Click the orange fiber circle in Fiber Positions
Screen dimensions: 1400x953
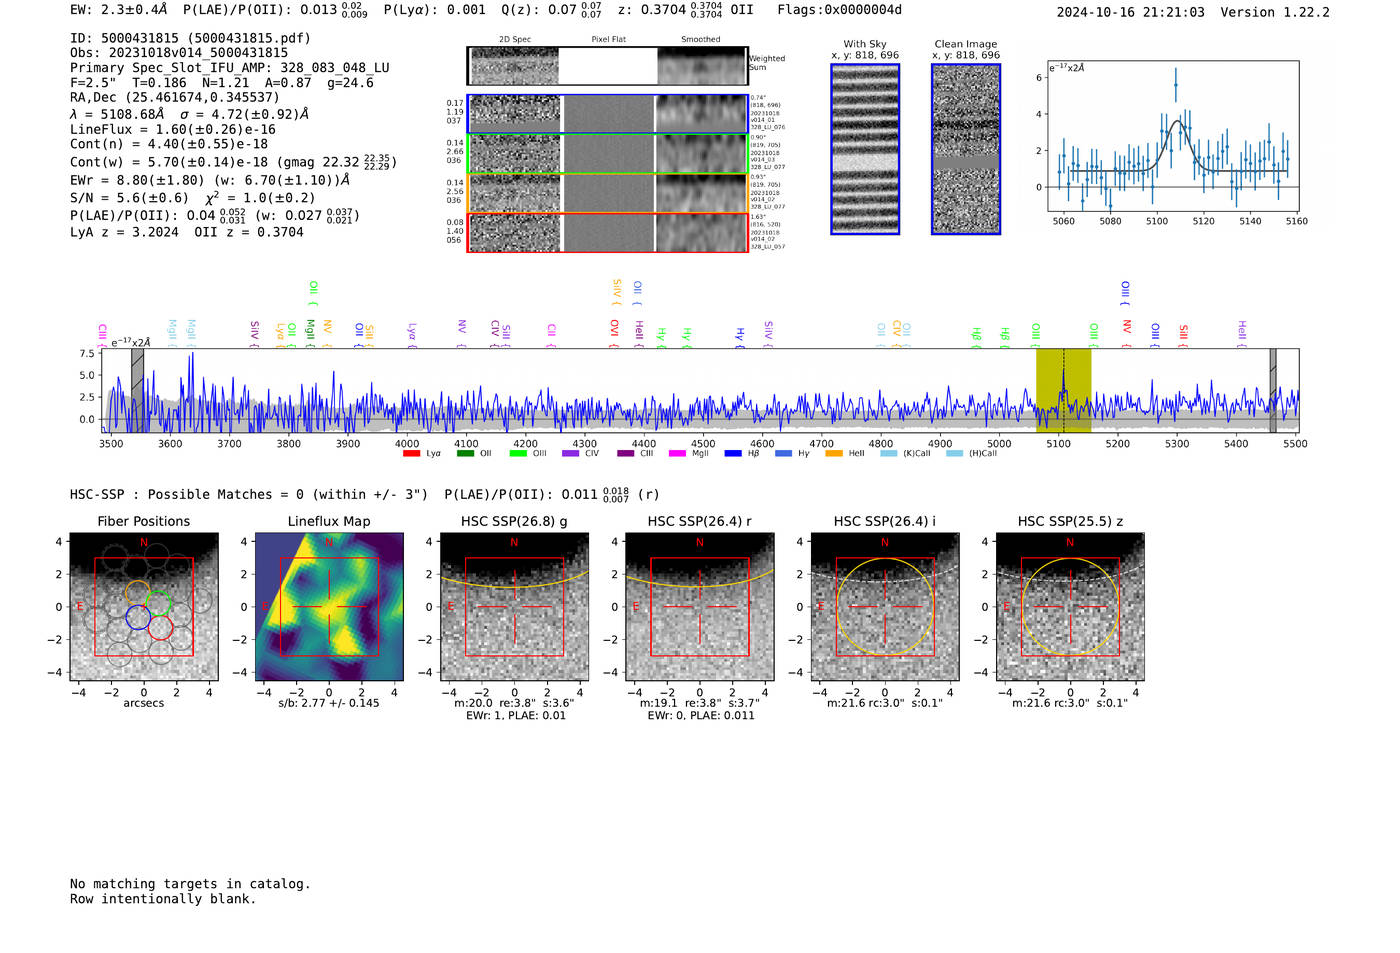[138, 592]
